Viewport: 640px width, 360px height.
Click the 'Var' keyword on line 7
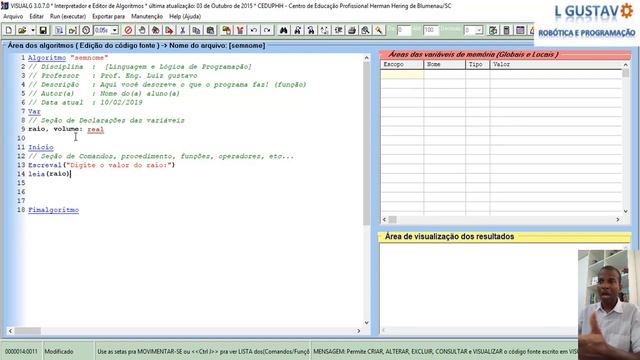click(34, 111)
